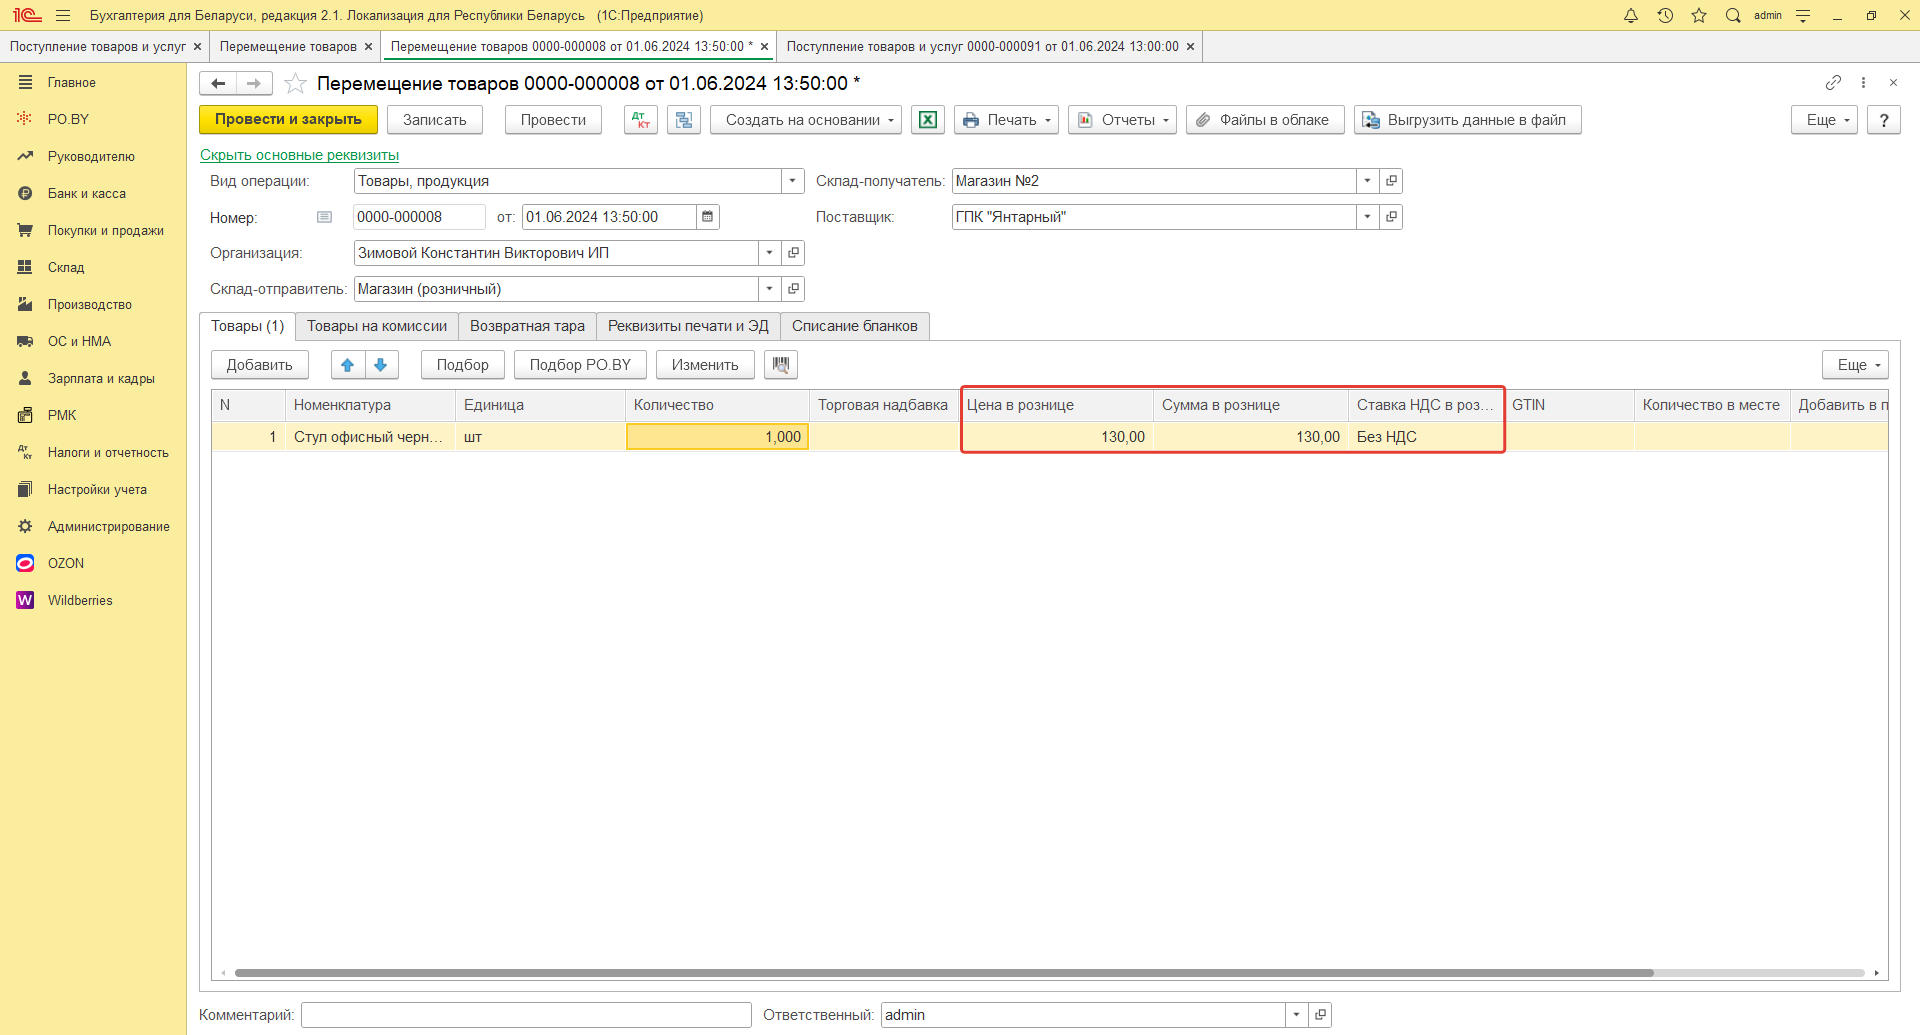1920x1035 pixels.
Task: Expand Склад-отправитель dropdown list
Action: [769, 289]
